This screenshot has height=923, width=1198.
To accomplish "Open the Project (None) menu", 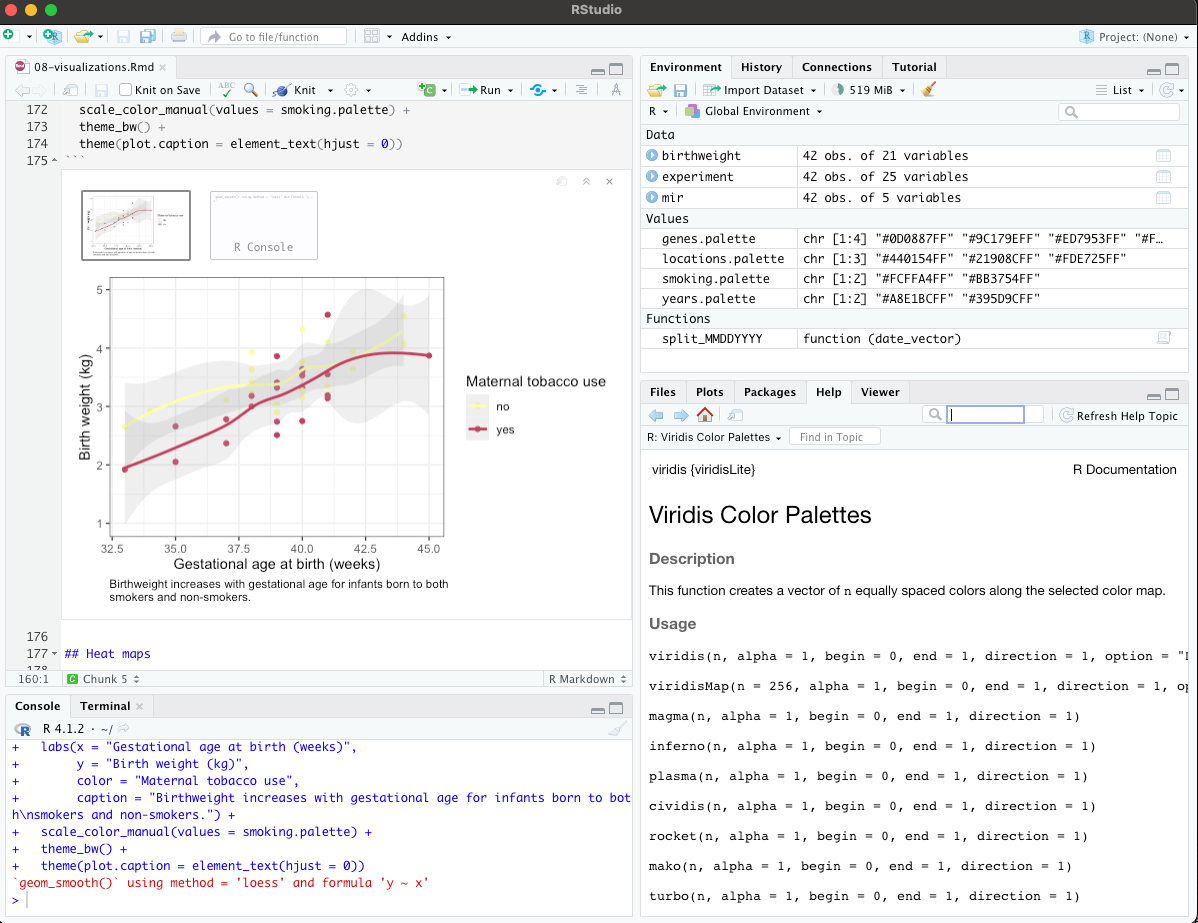I will coord(1134,37).
